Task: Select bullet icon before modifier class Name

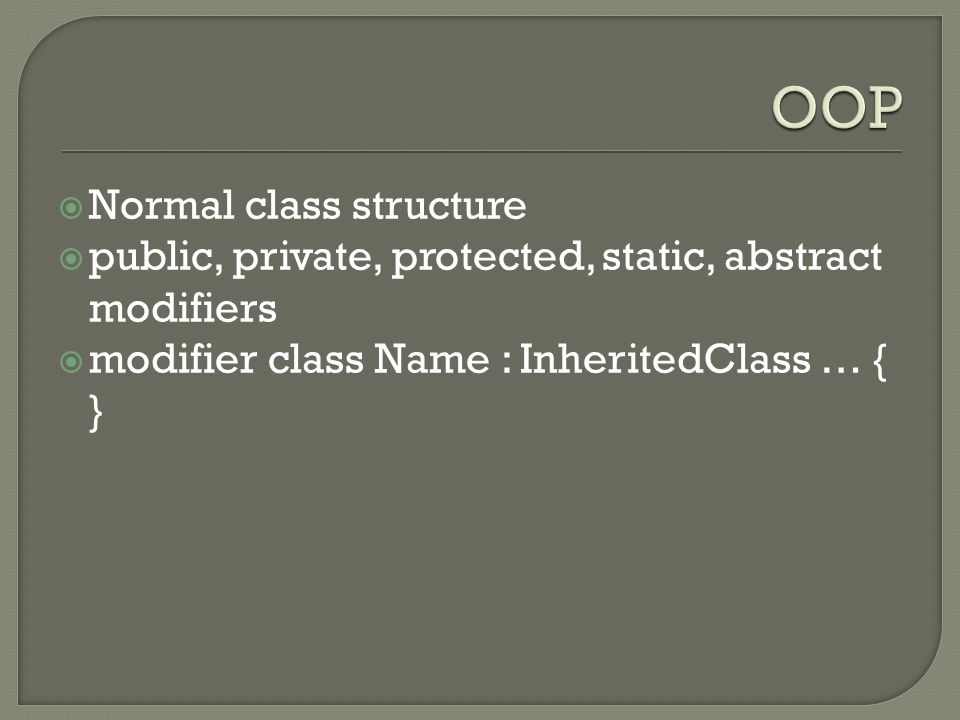Action: point(71,362)
